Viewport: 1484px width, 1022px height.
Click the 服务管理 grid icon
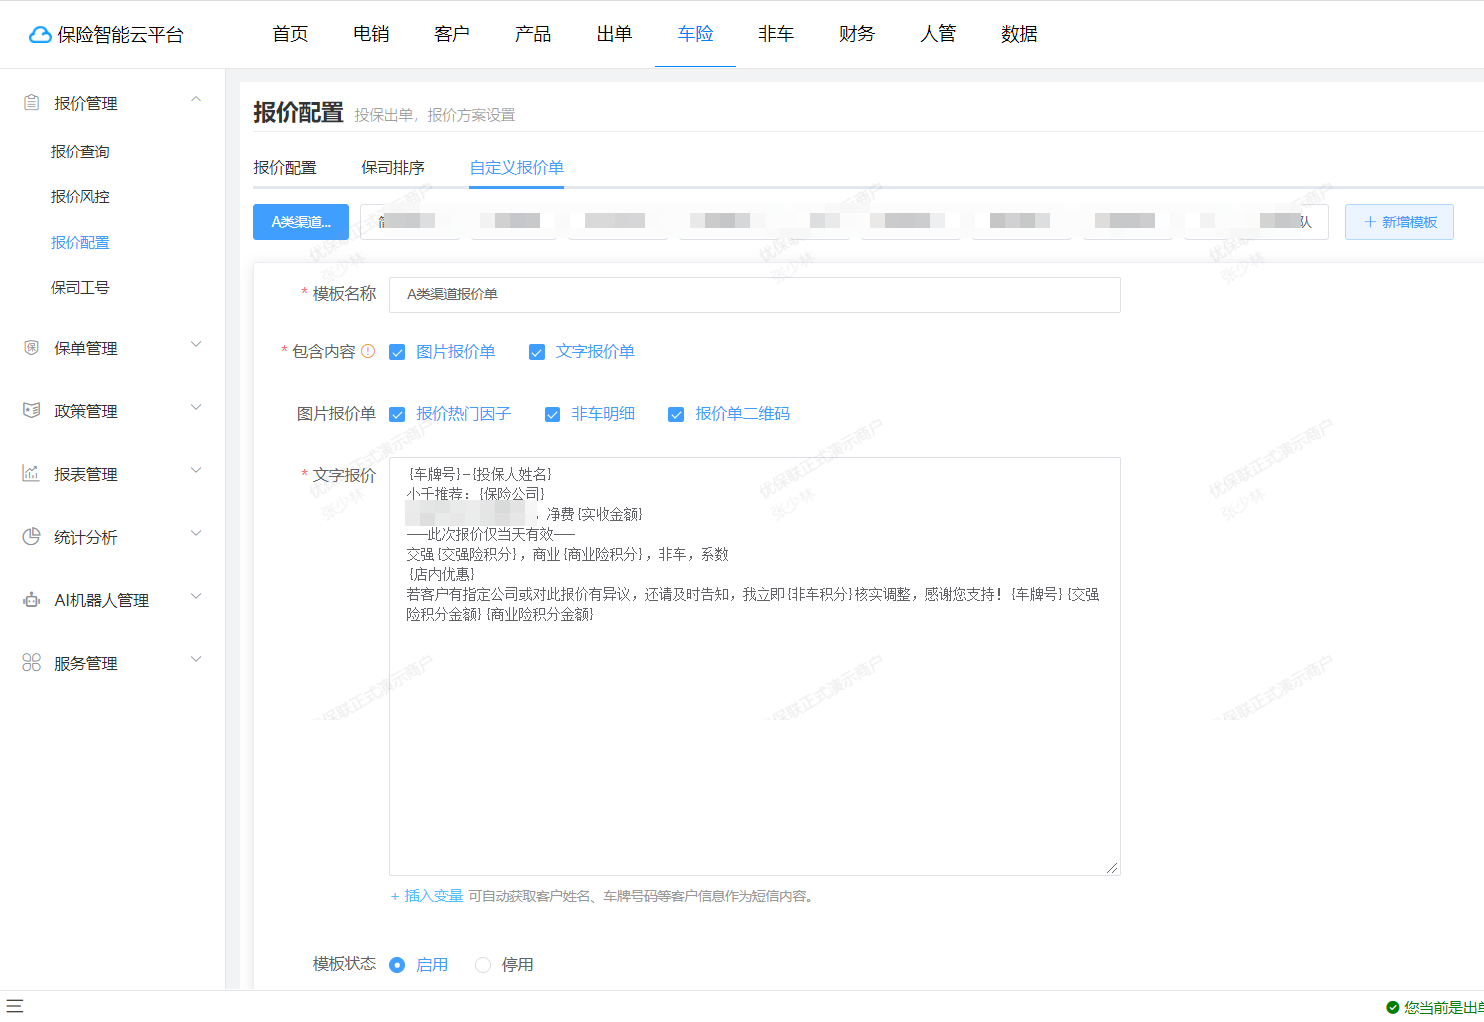point(31,662)
